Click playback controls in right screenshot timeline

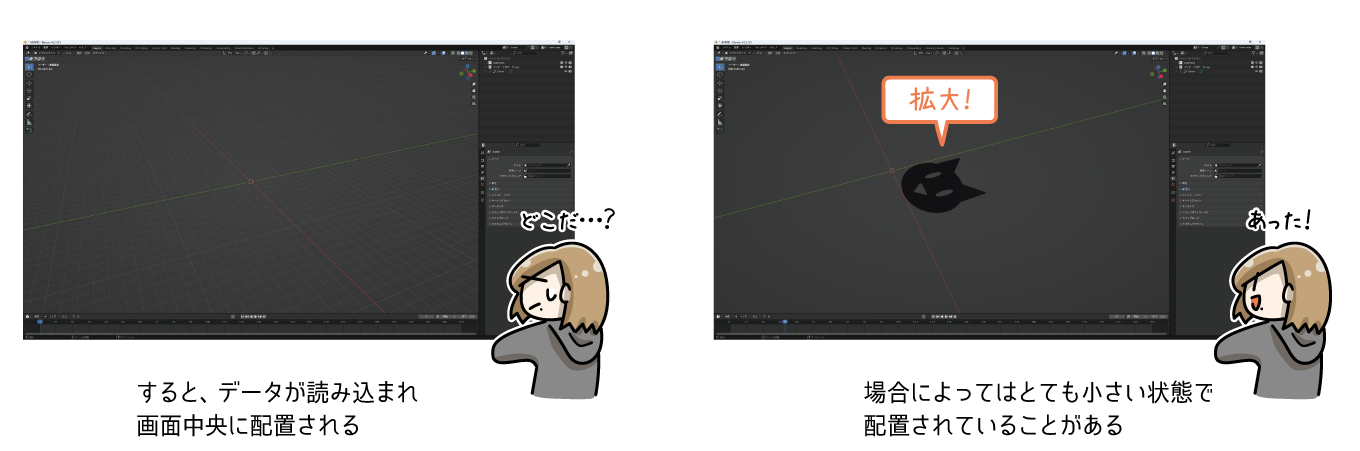click(944, 316)
